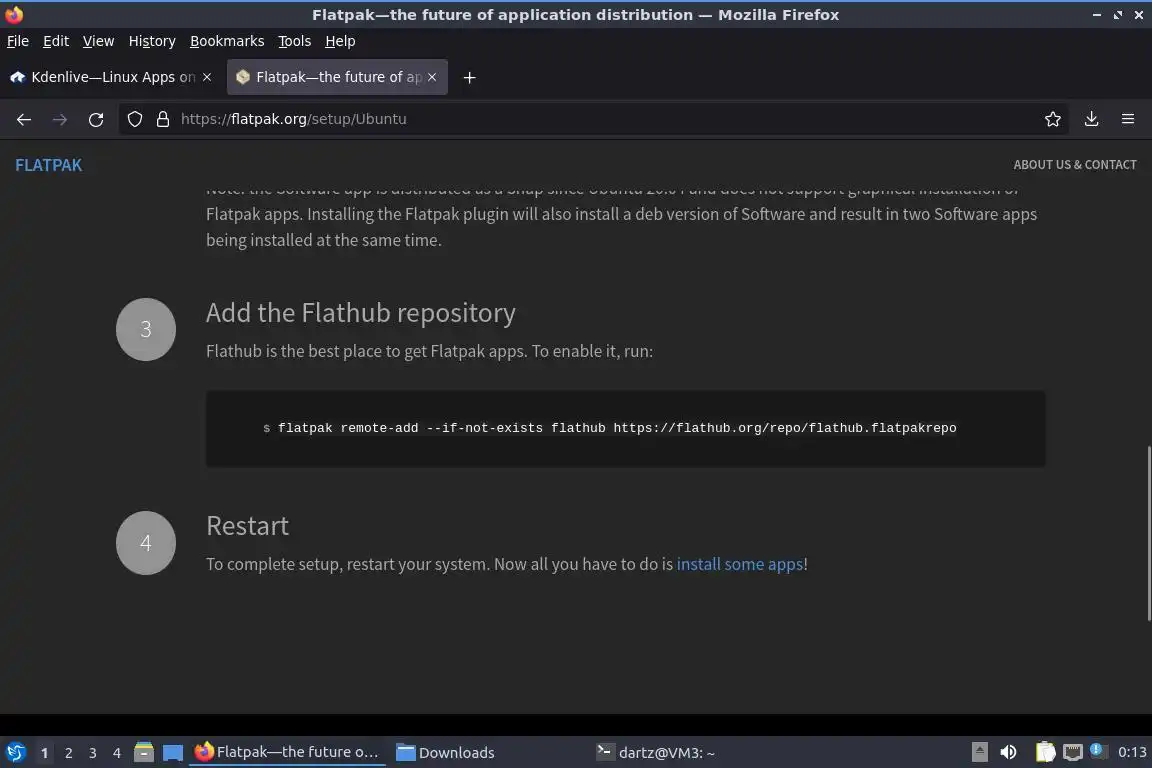Screen dimensions: 1152x768
Task: Open the History menu
Action: point(152,41)
